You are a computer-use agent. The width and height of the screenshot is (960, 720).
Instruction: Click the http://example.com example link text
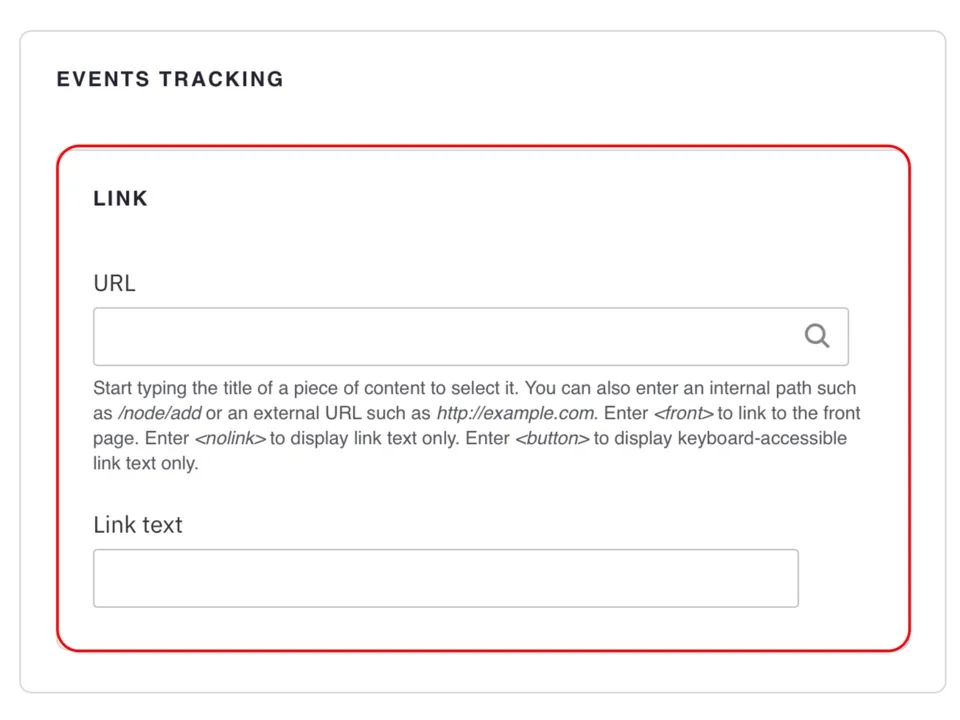coord(514,412)
